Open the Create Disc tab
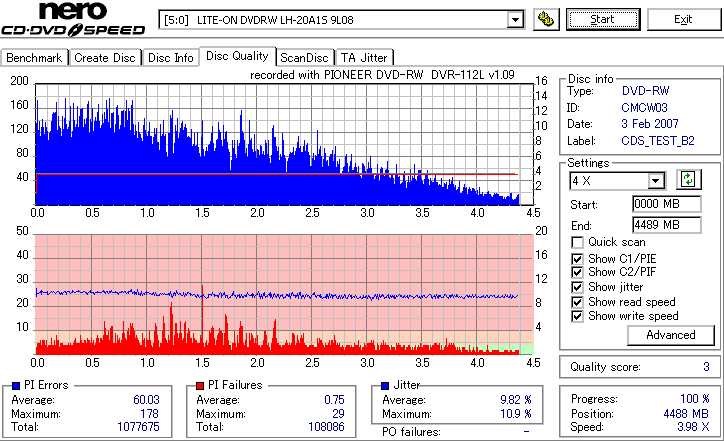The height and width of the screenshot is (441, 724). pos(105,58)
